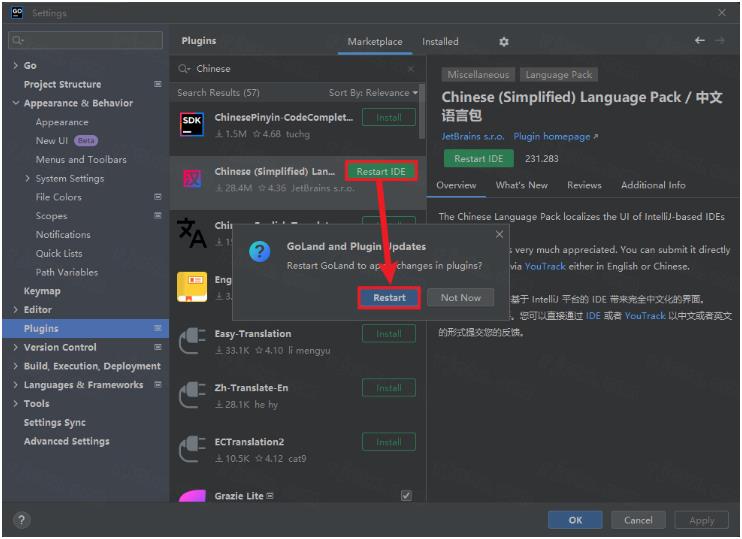Toggle the Grazie Lite enabled checkbox
The height and width of the screenshot is (539, 742).
pyautogui.click(x=406, y=495)
